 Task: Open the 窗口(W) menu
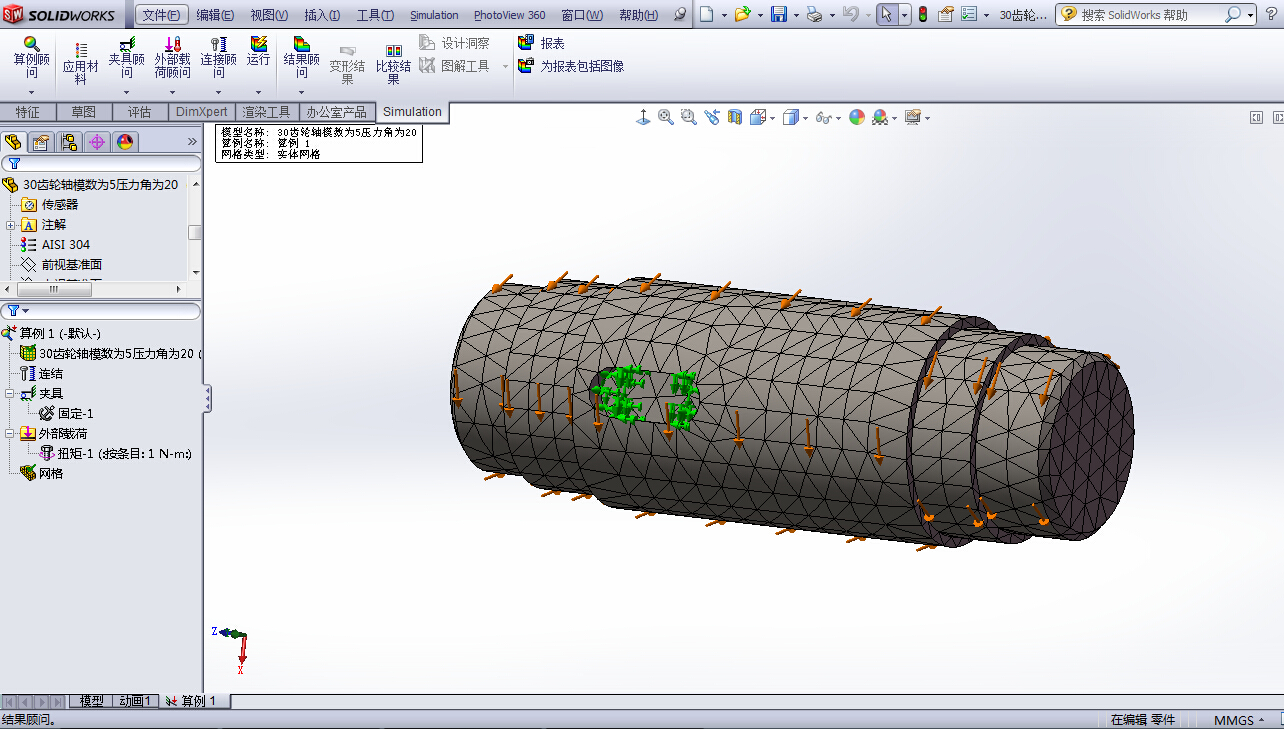coord(581,15)
